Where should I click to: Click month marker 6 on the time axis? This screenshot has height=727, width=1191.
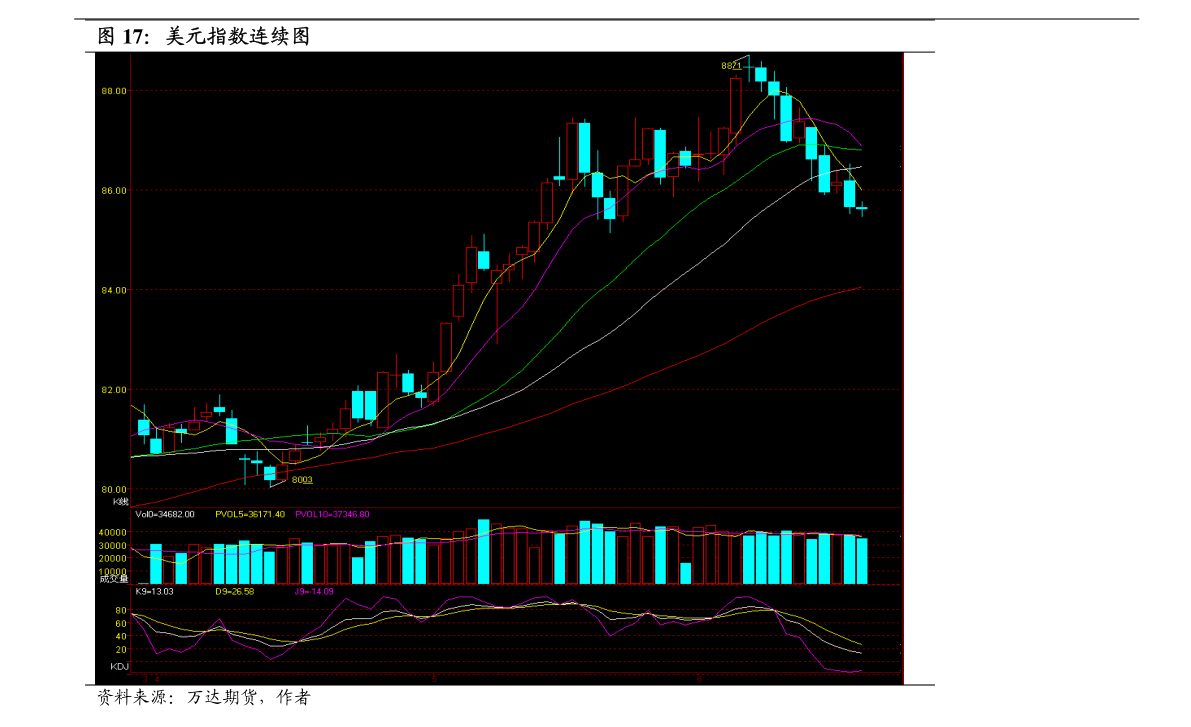point(699,678)
